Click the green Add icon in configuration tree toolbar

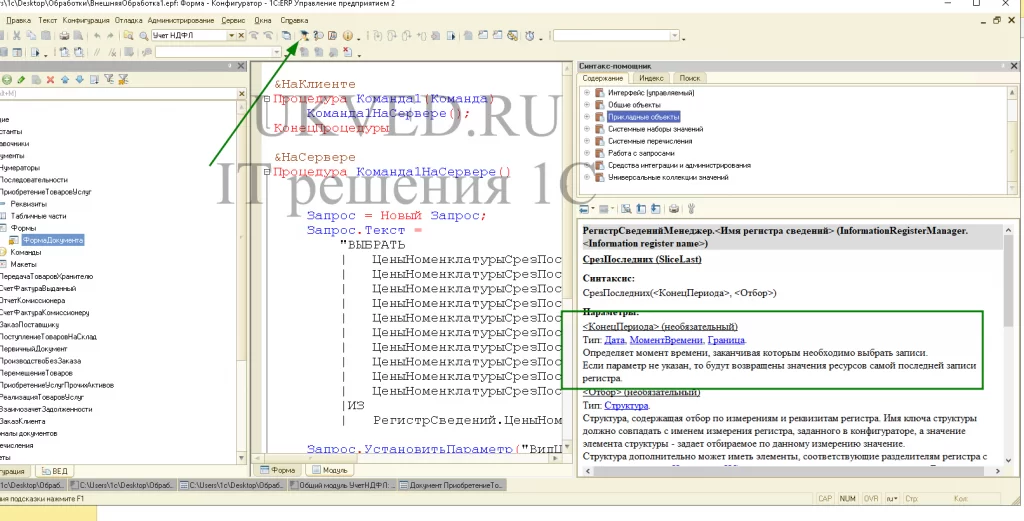(7, 79)
